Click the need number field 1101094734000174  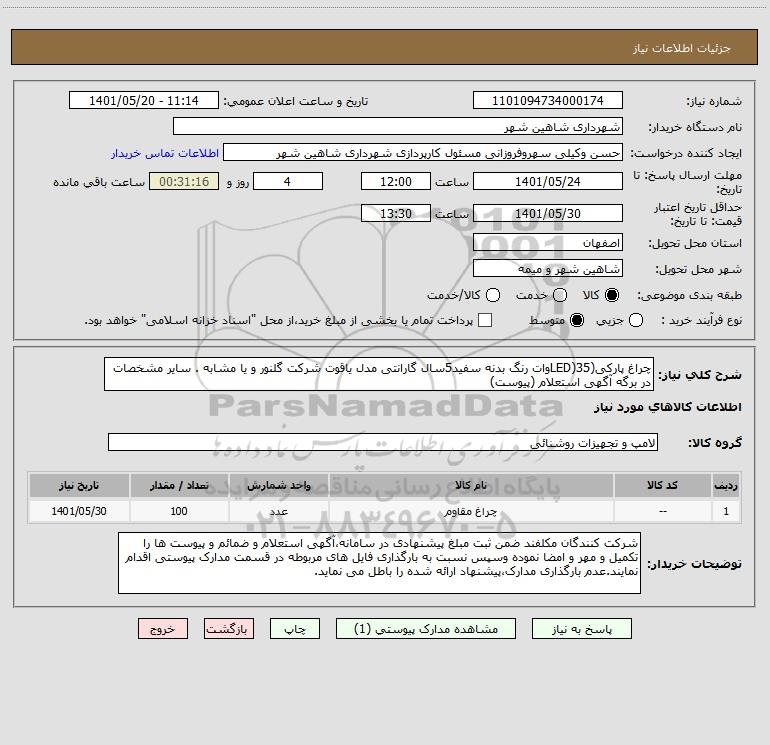548,100
